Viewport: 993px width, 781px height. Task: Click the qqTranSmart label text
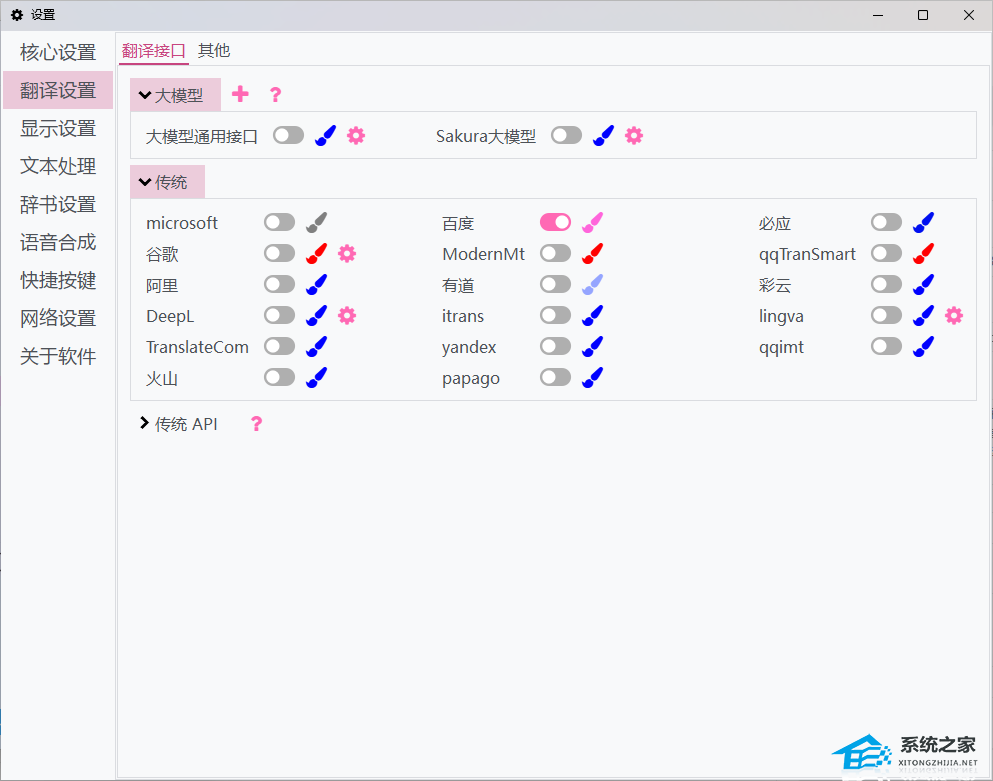coord(807,255)
